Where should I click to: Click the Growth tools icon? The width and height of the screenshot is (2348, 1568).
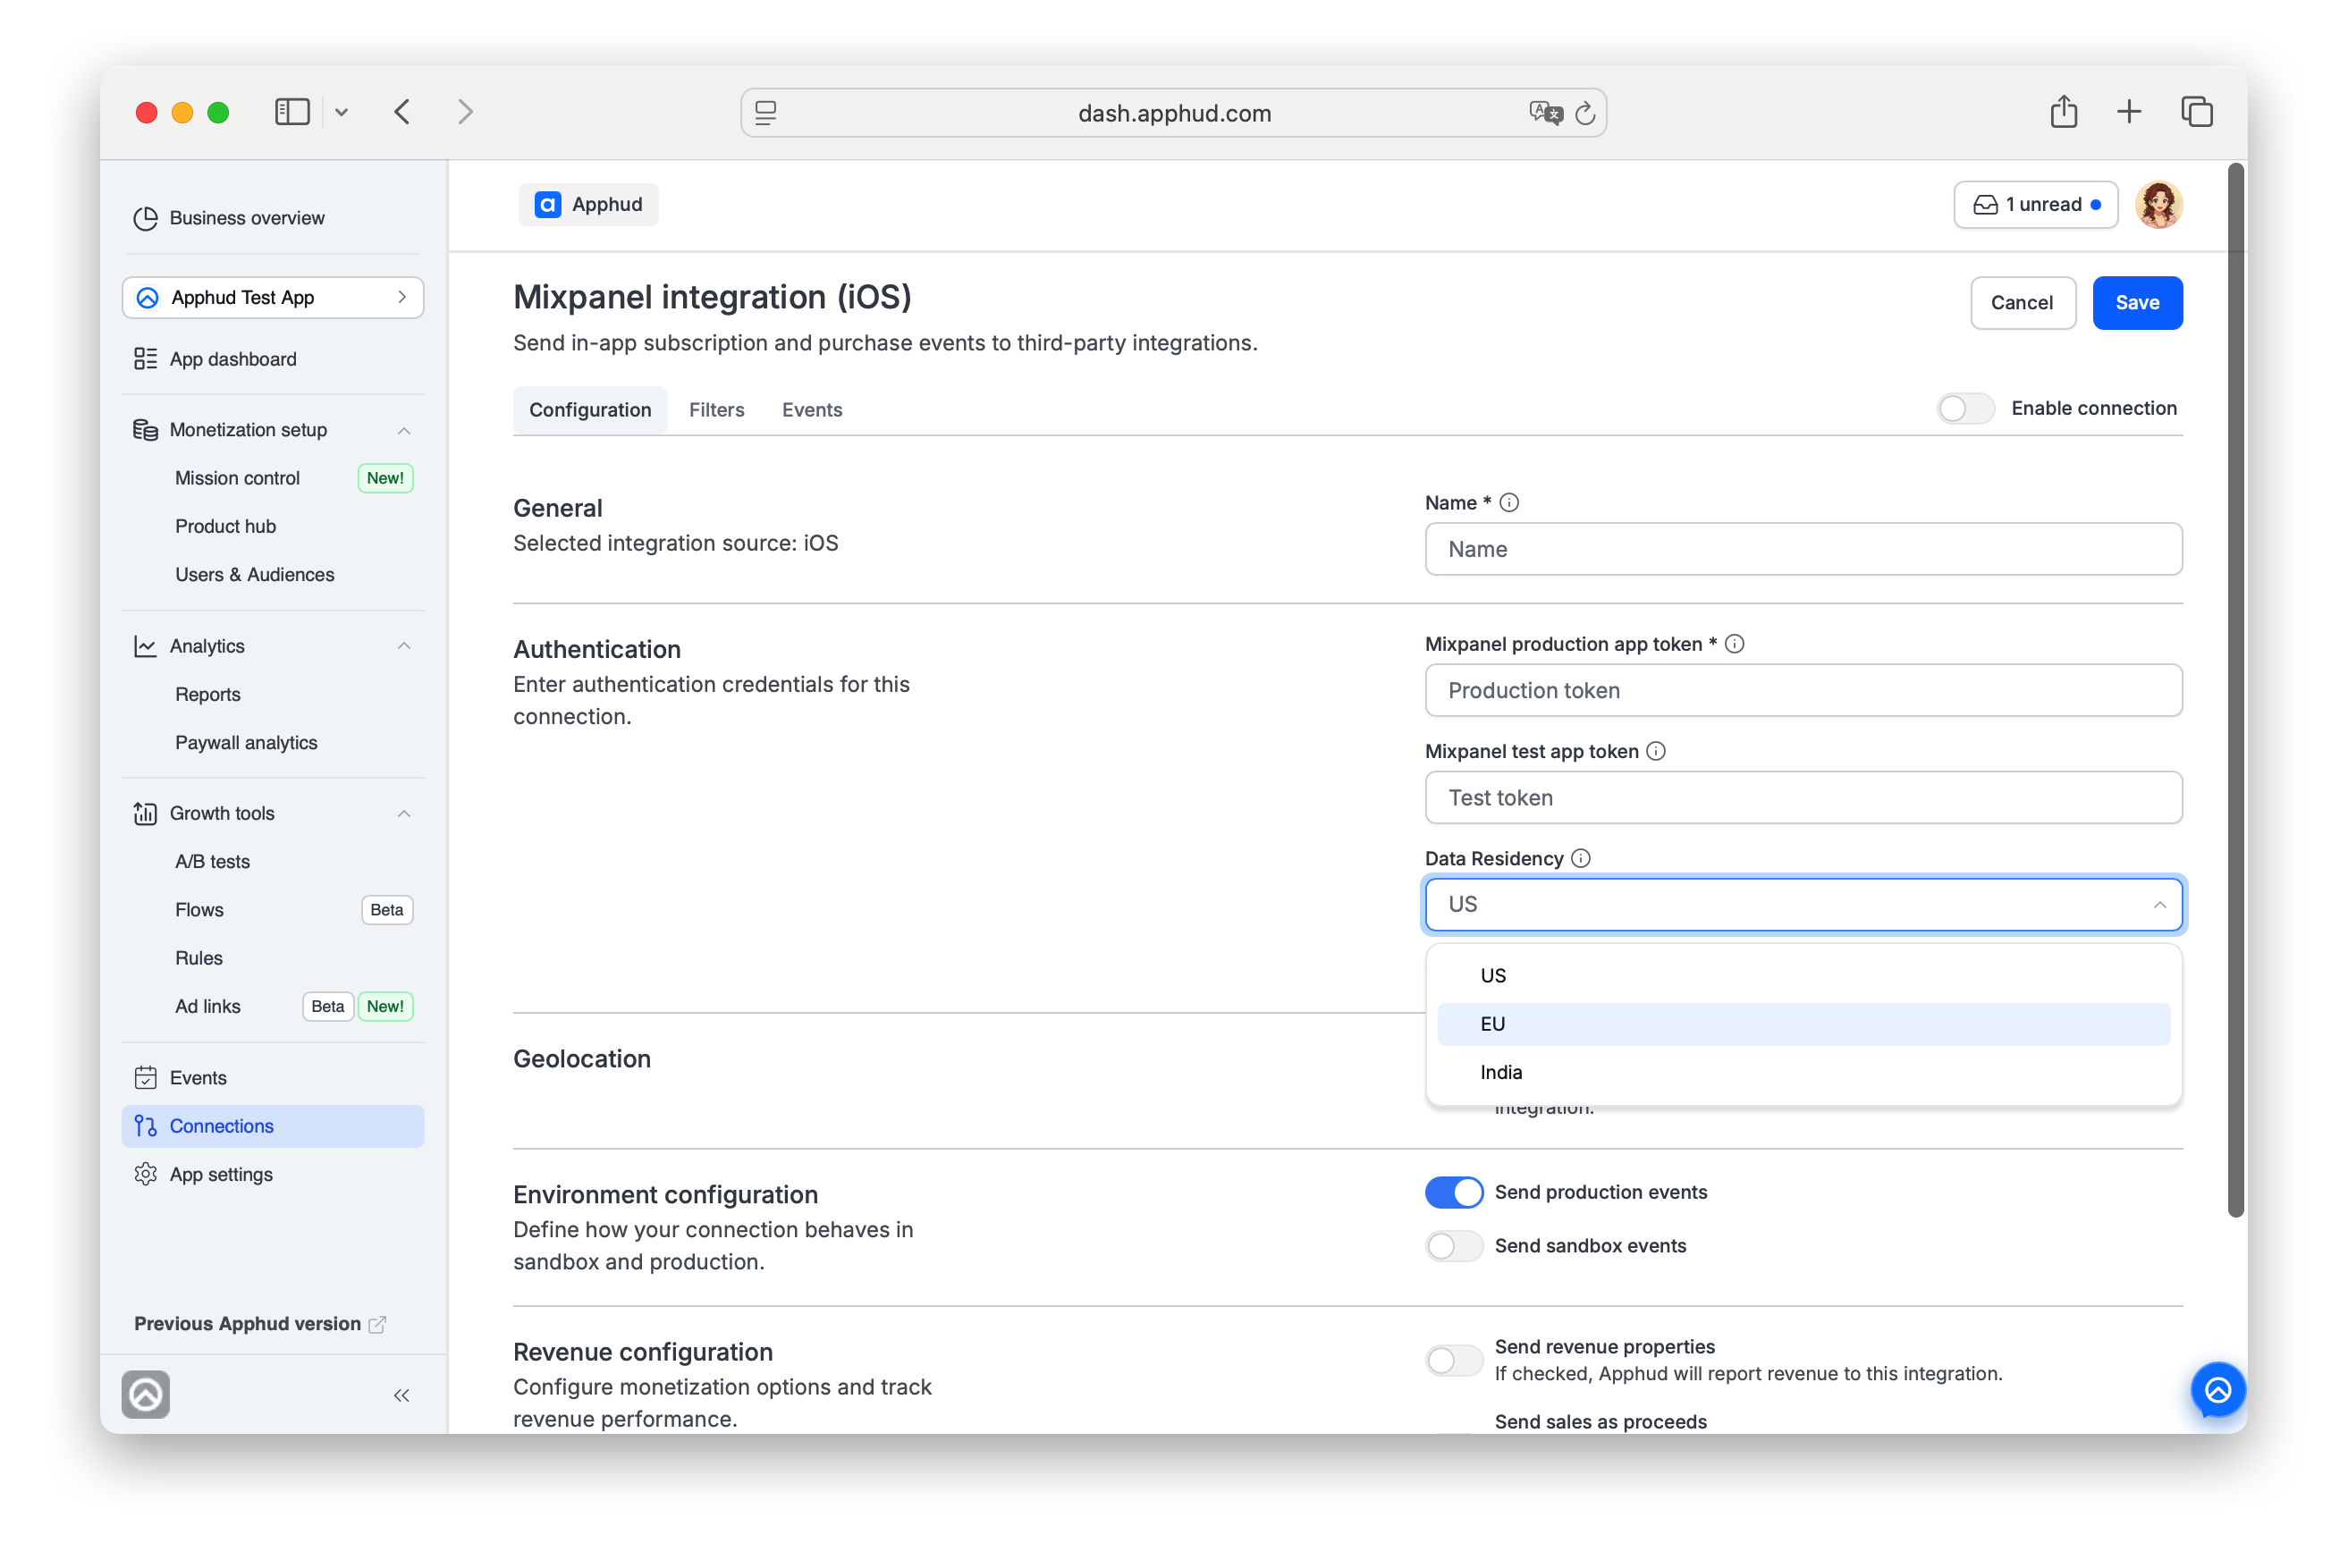click(x=145, y=813)
